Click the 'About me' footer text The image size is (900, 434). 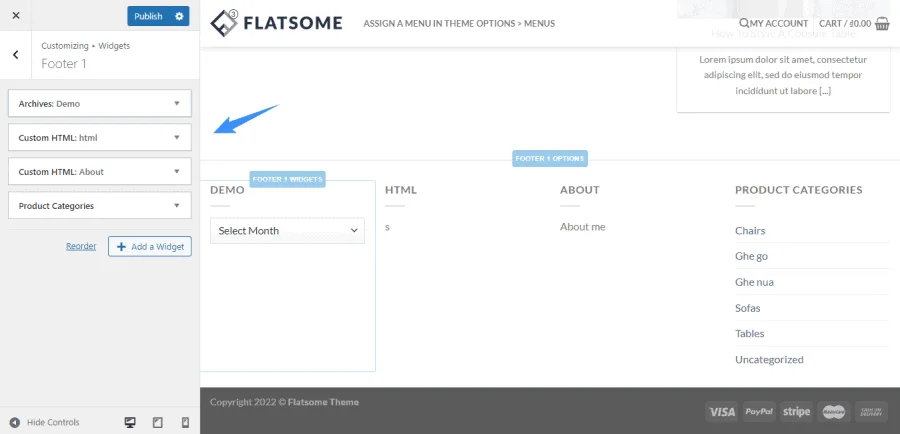click(x=583, y=227)
